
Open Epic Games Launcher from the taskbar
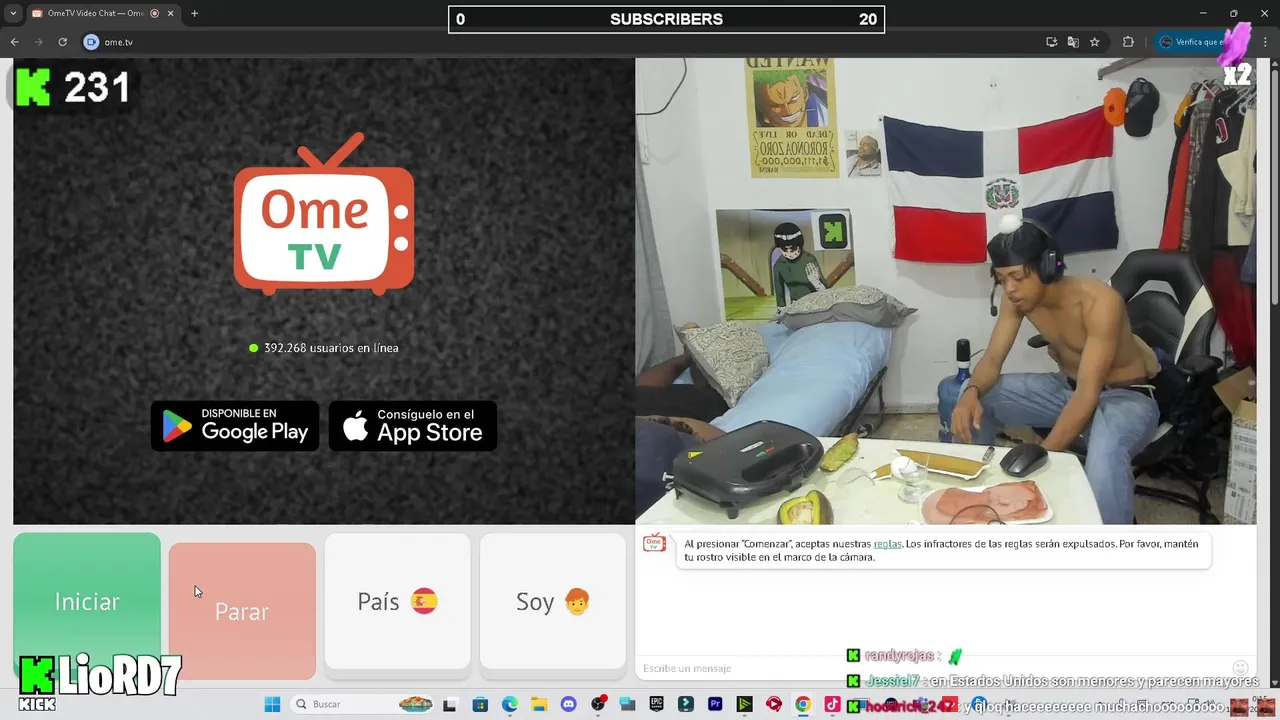[x=656, y=704]
